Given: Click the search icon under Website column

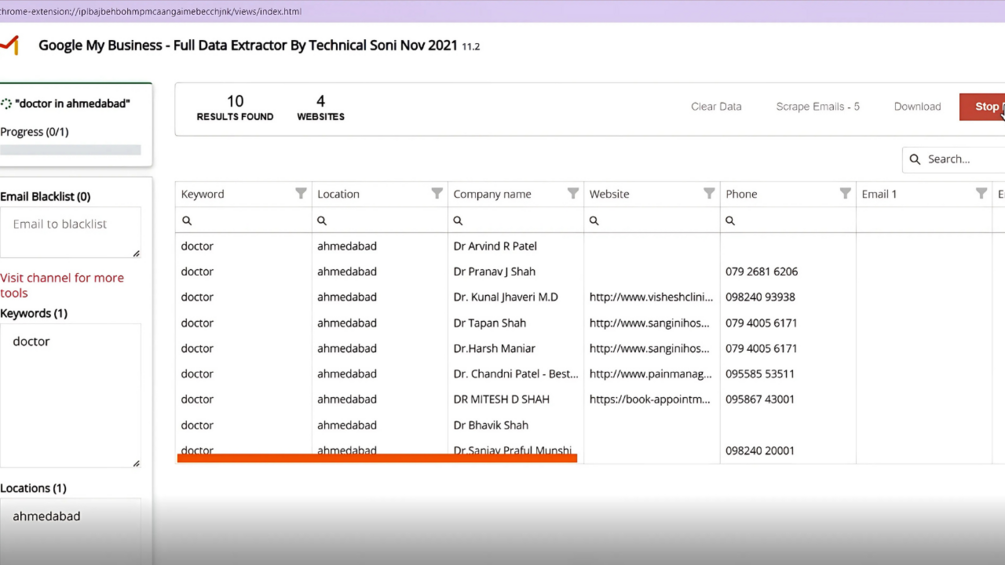Looking at the screenshot, I should [594, 220].
